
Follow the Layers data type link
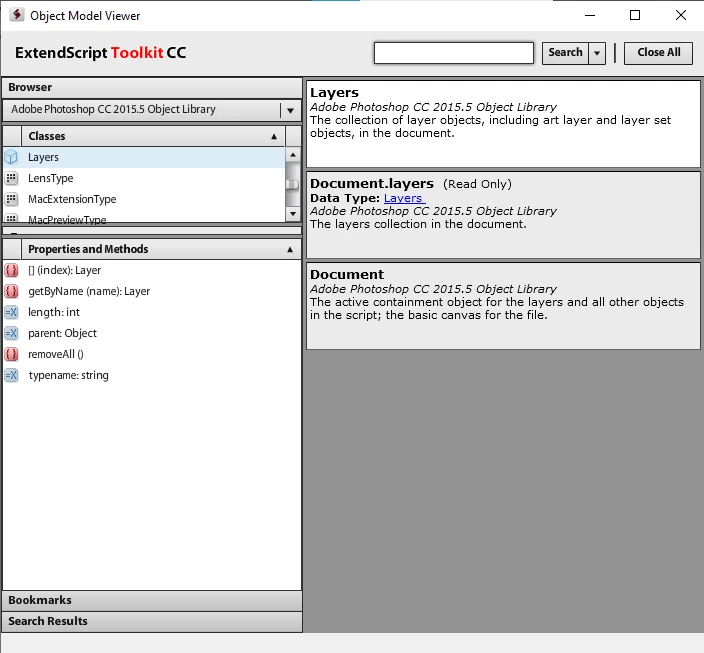point(404,198)
